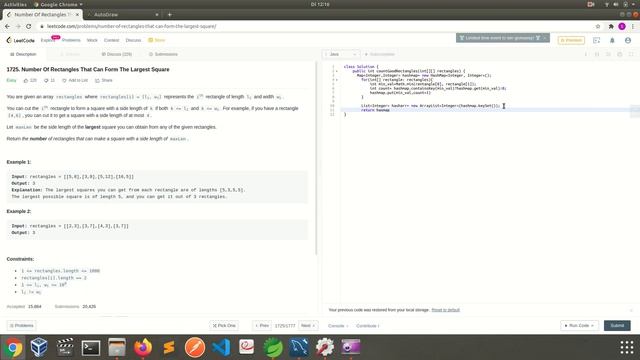Toggle the Autocomplete option in editor
Screen dimensions: 640x360
pyautogui.click(x=380, y=54)
